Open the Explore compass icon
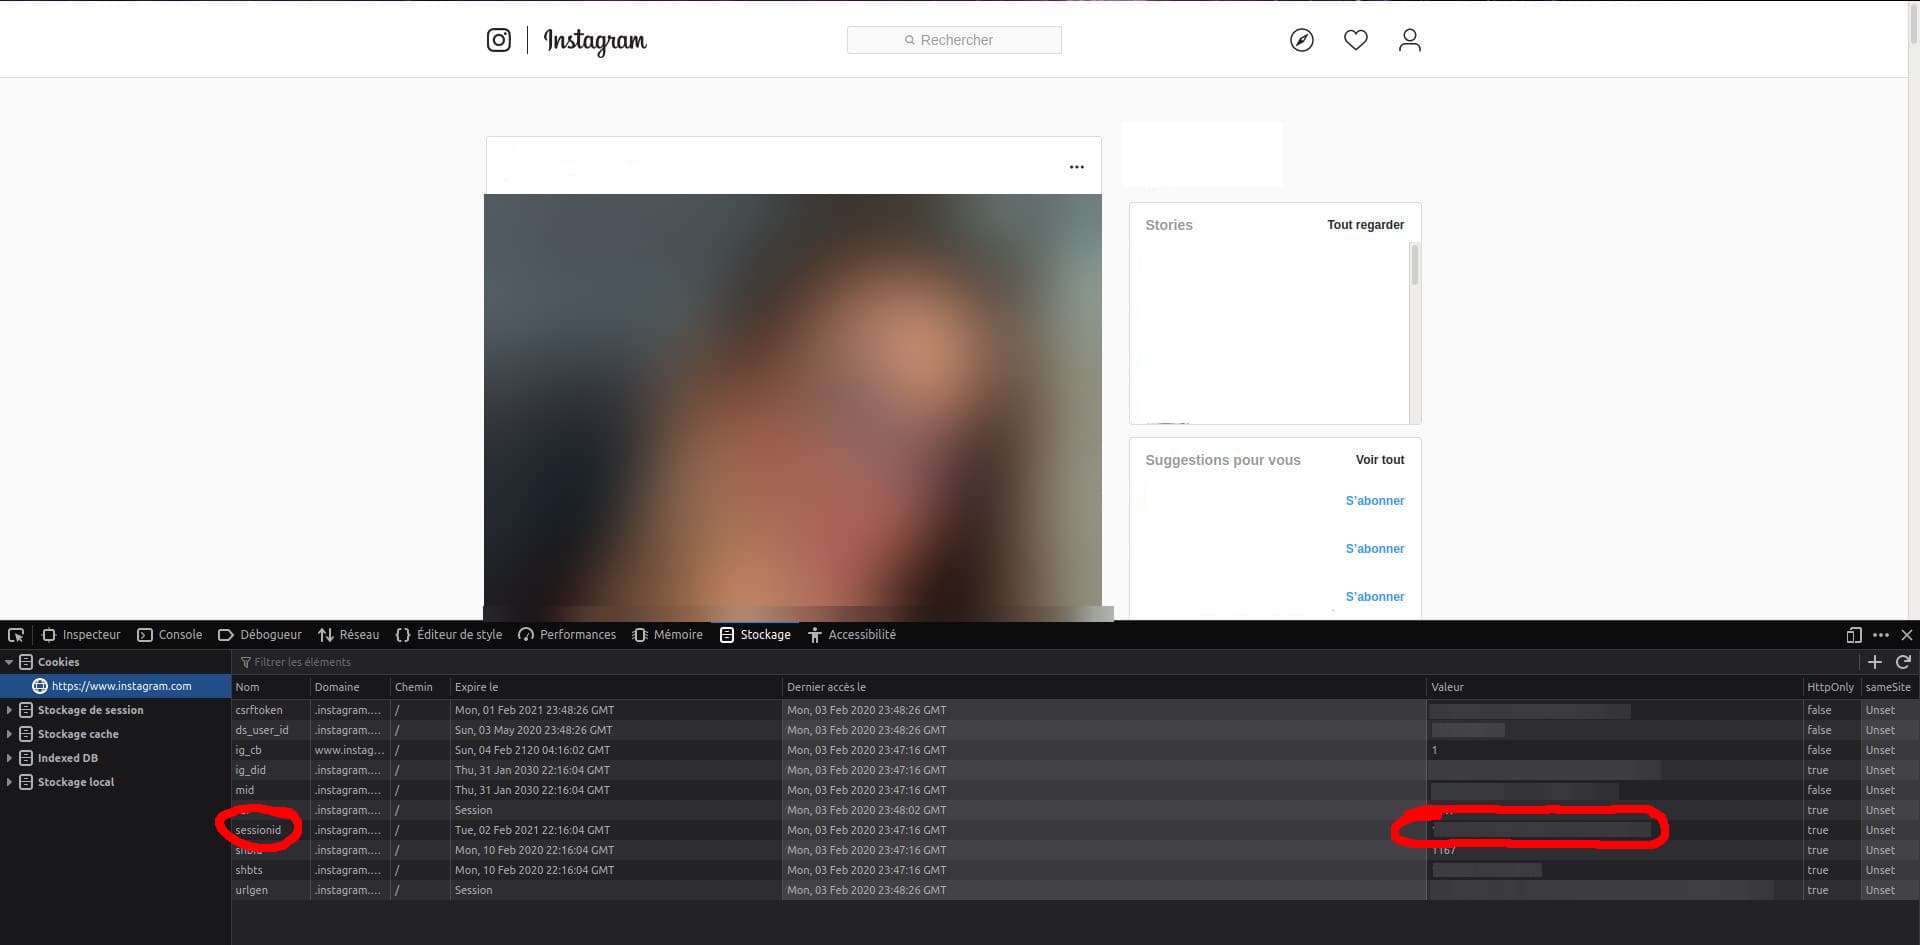 tap(1301, 40)
